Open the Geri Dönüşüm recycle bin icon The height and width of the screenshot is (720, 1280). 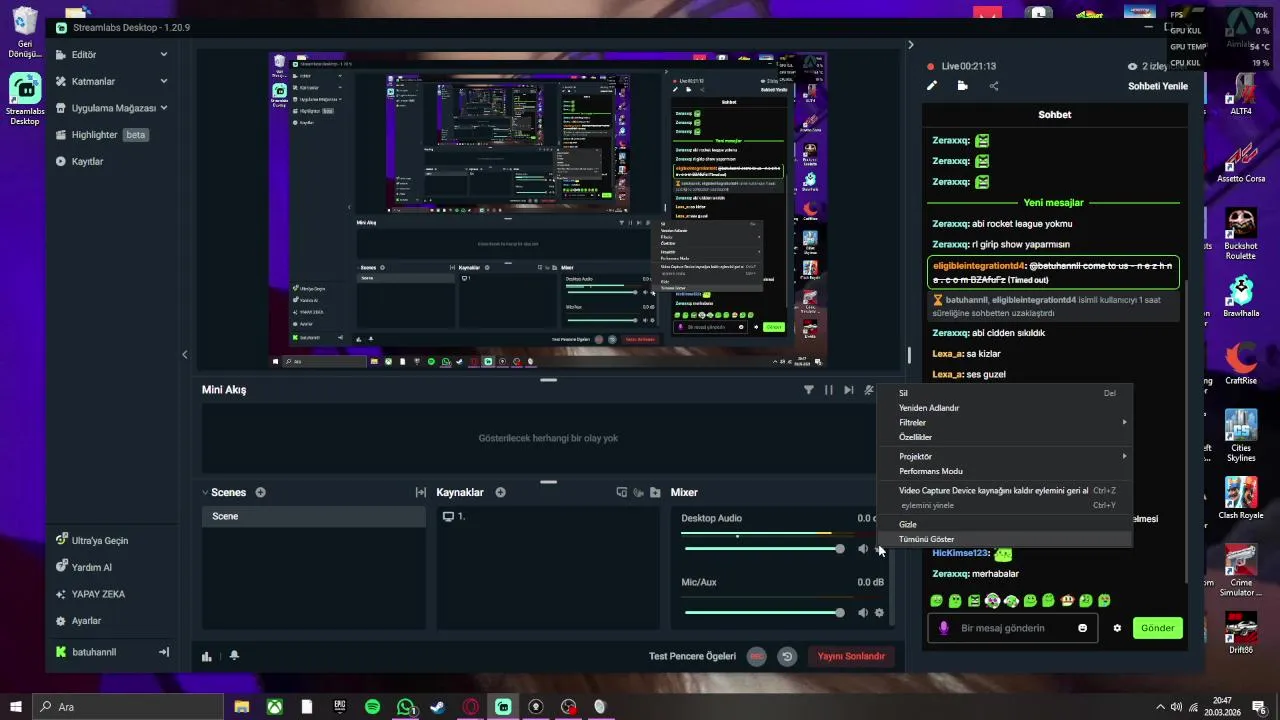coord(25,32)
